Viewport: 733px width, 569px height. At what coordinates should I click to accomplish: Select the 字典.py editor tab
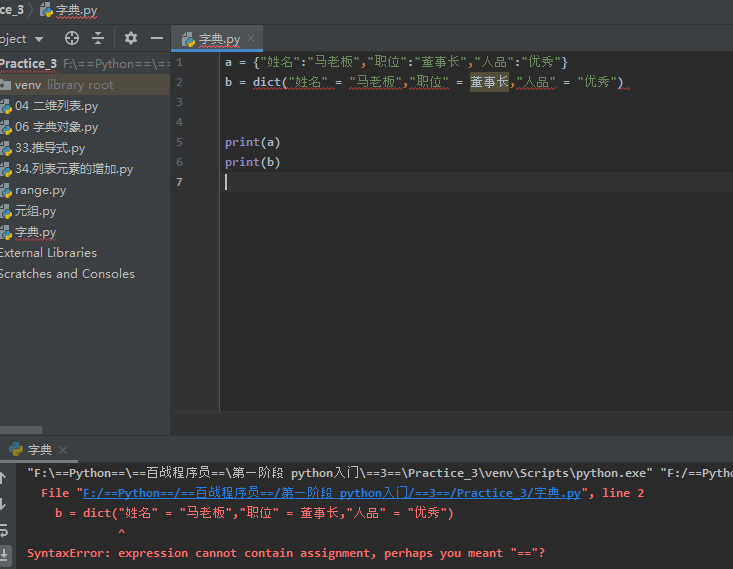pyautogui.click(x=219, y=39)
